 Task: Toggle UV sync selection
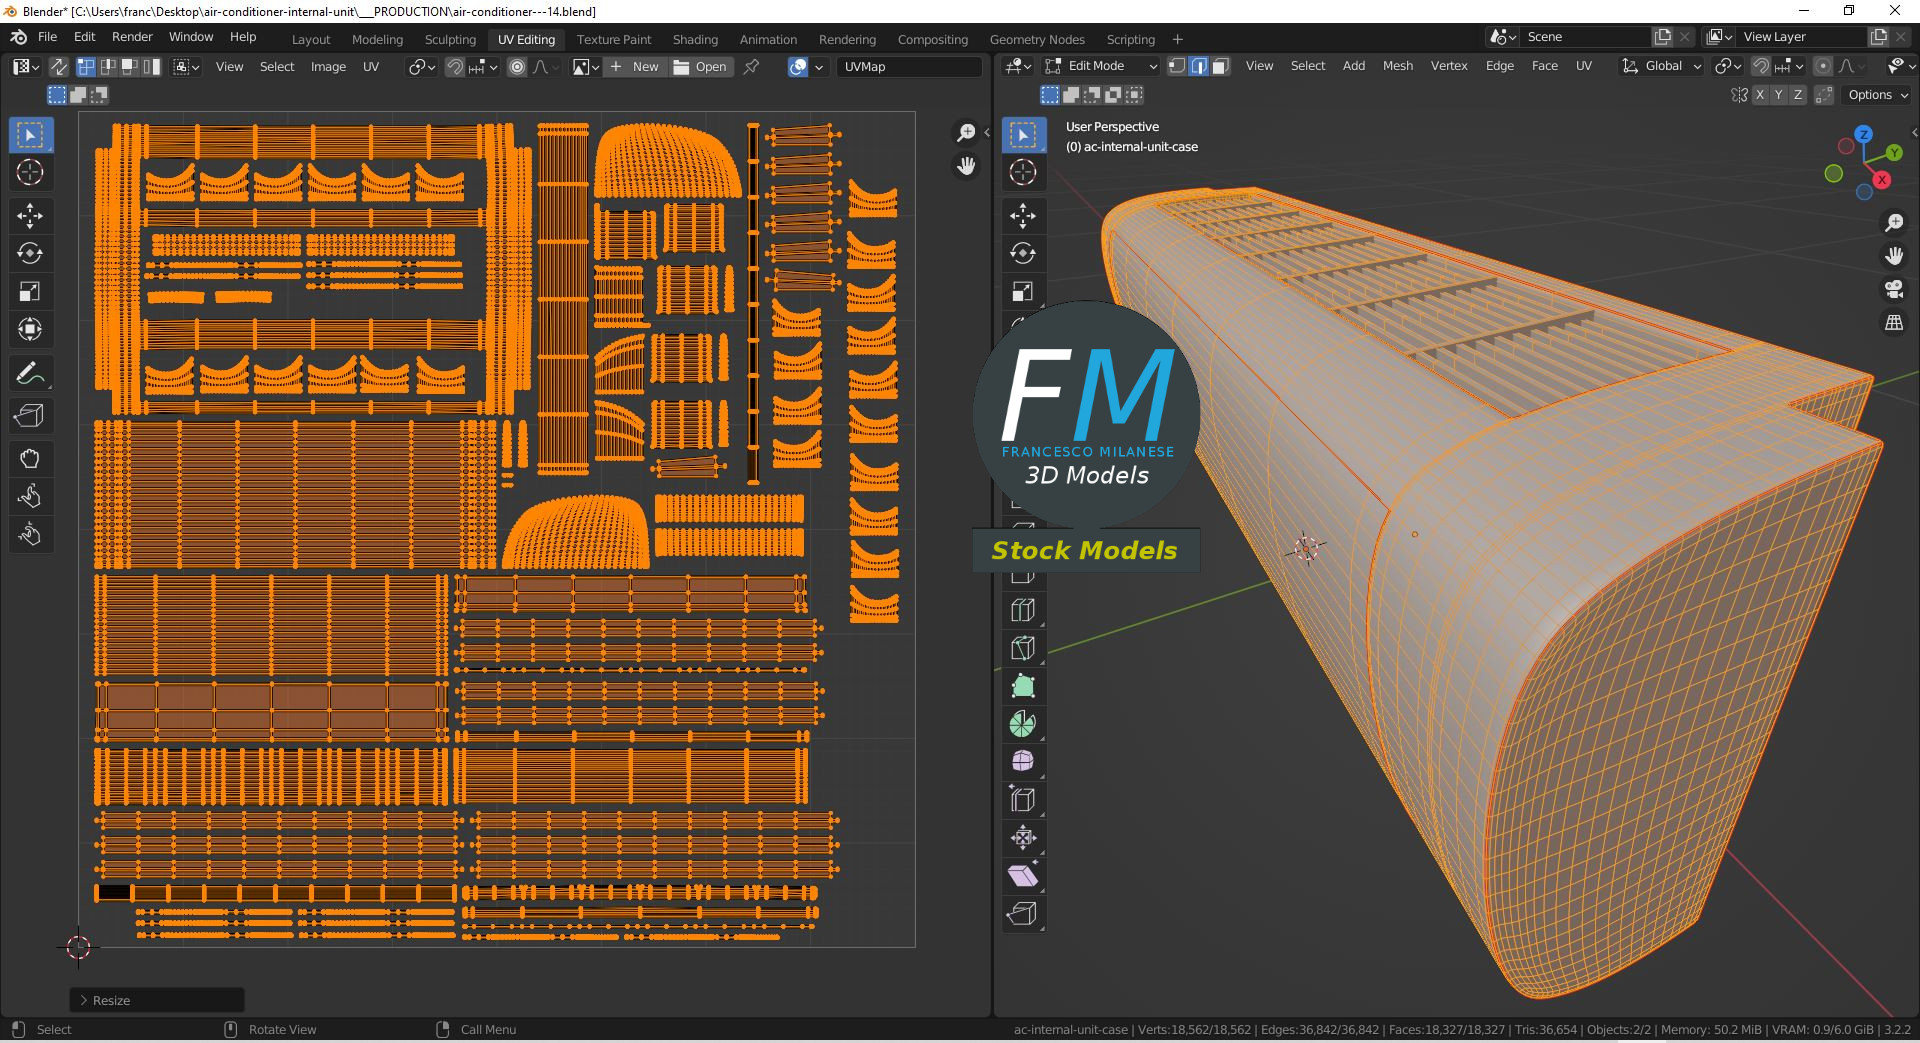[59, 67]
